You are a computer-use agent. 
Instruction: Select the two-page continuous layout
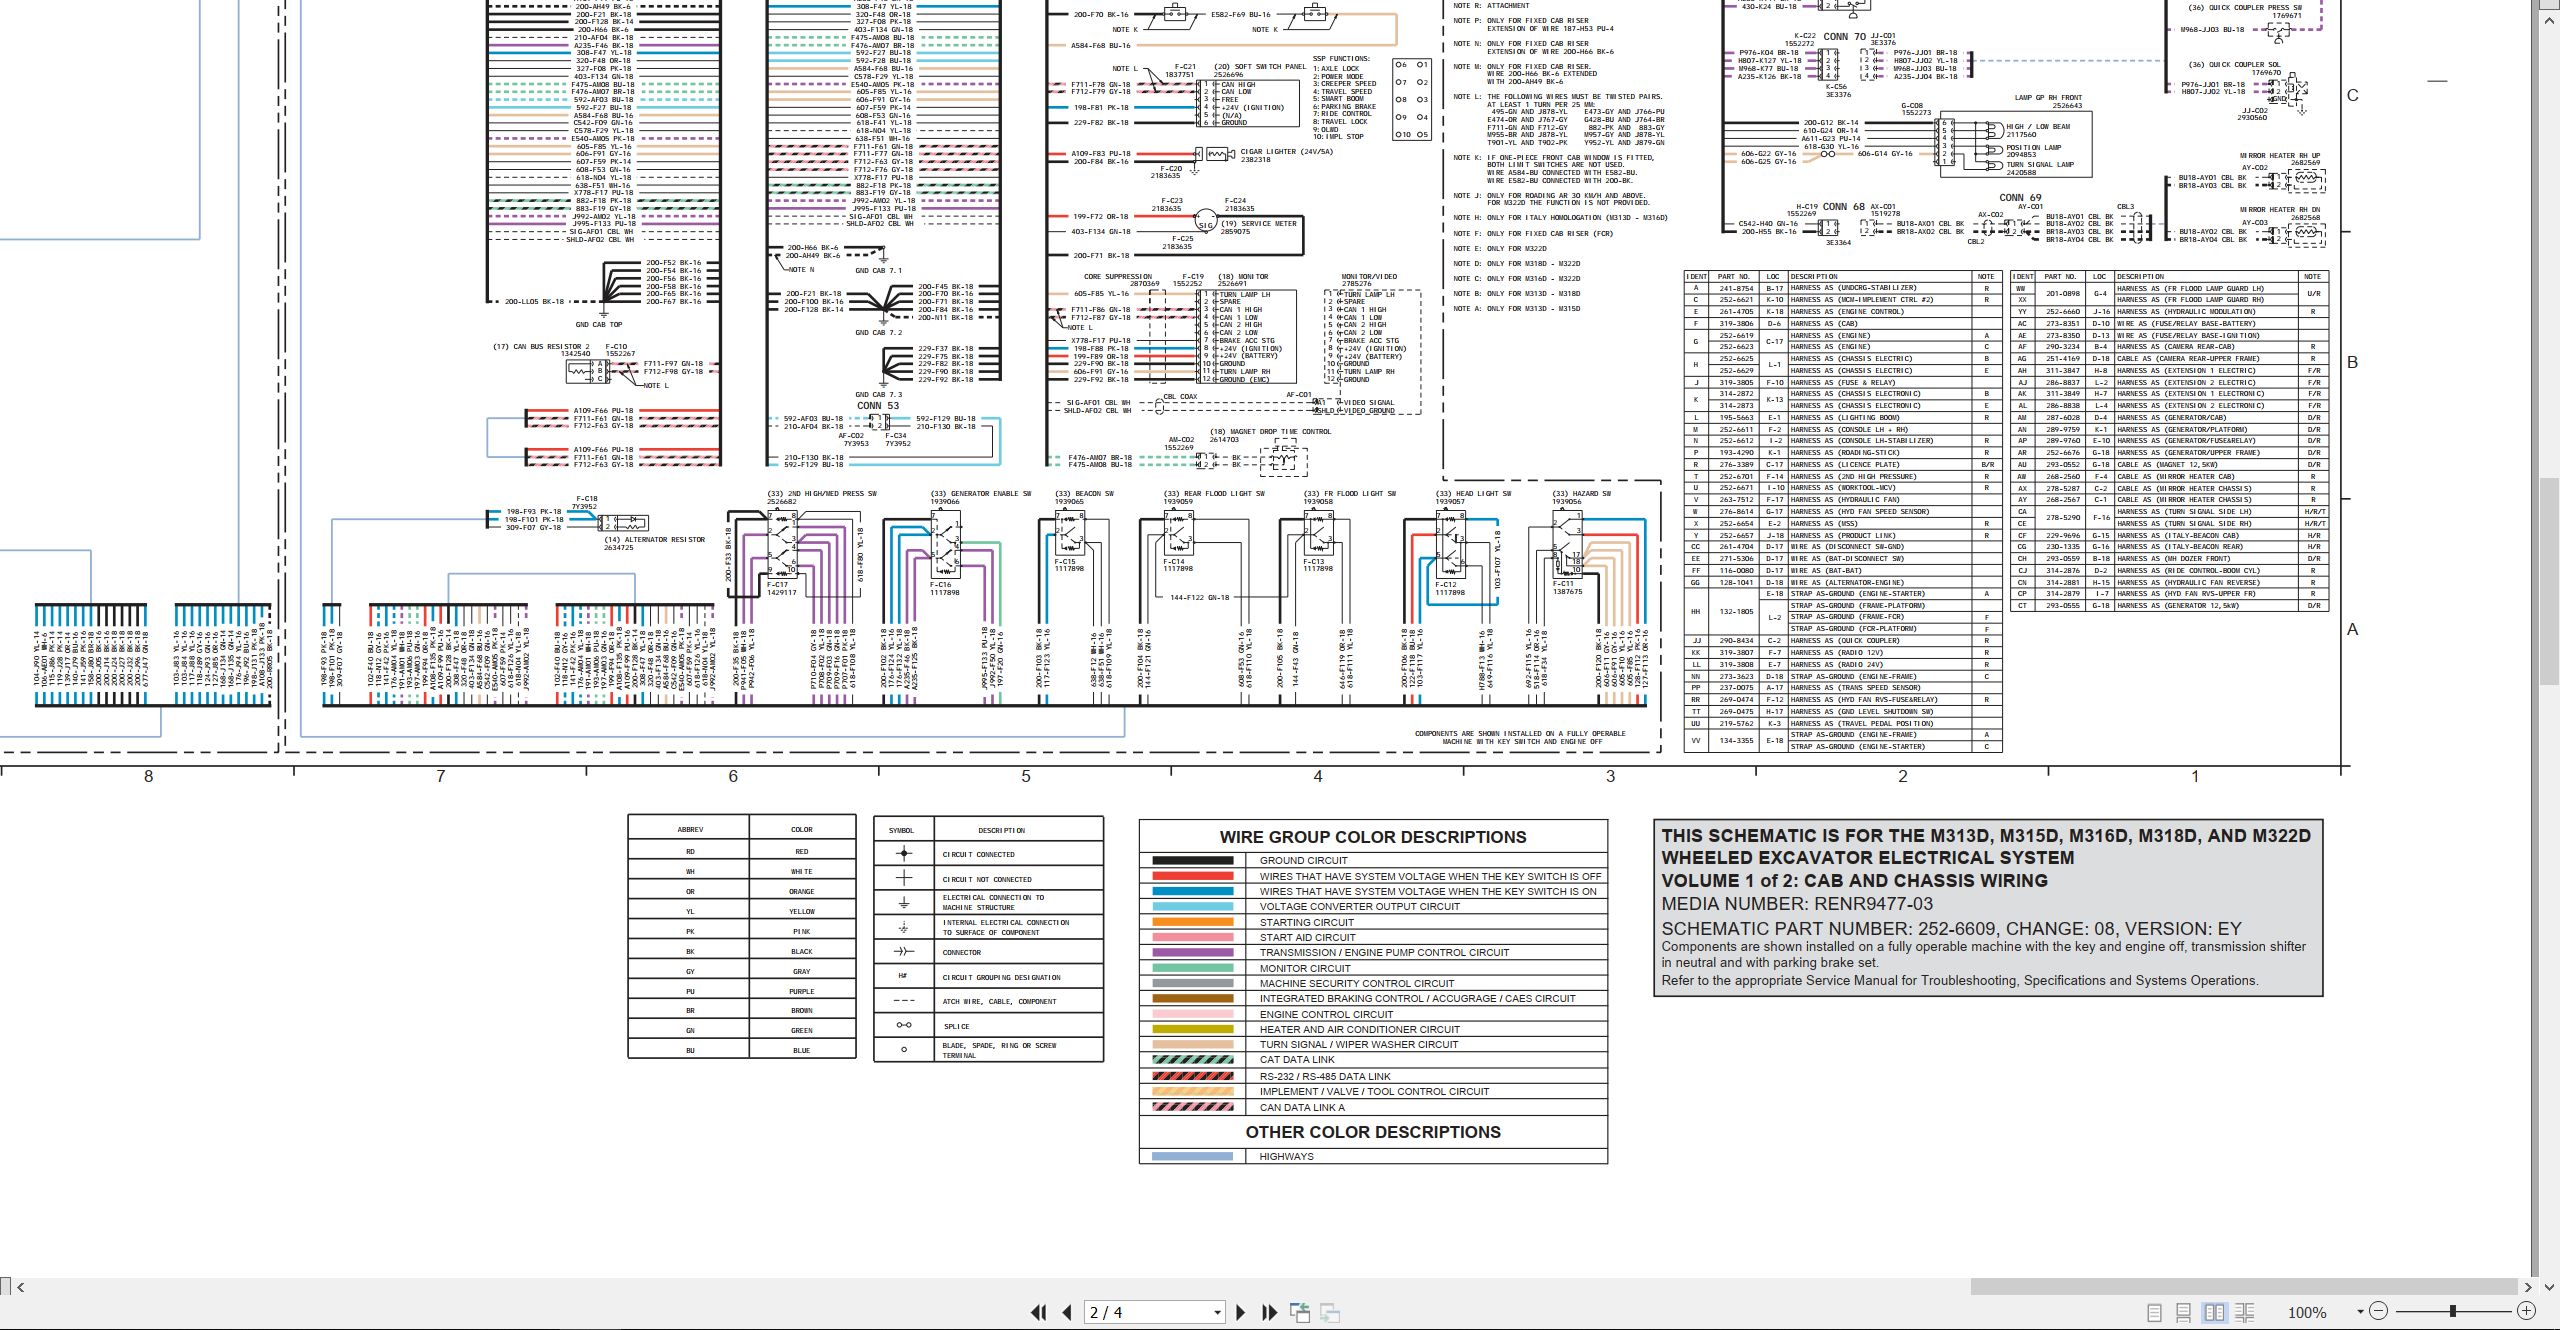point(2245,1312)
